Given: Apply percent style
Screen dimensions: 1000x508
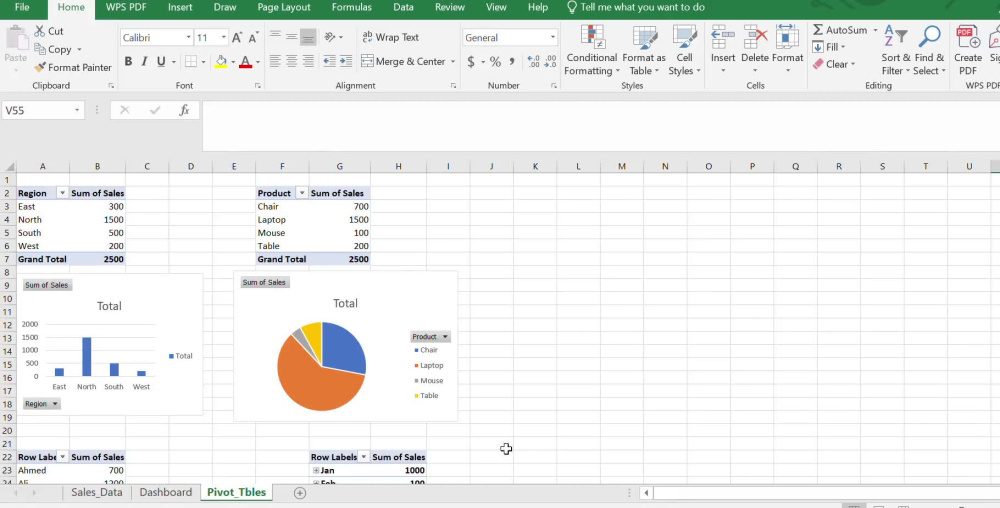Looking at the screenshot, I should coord(496,61).
